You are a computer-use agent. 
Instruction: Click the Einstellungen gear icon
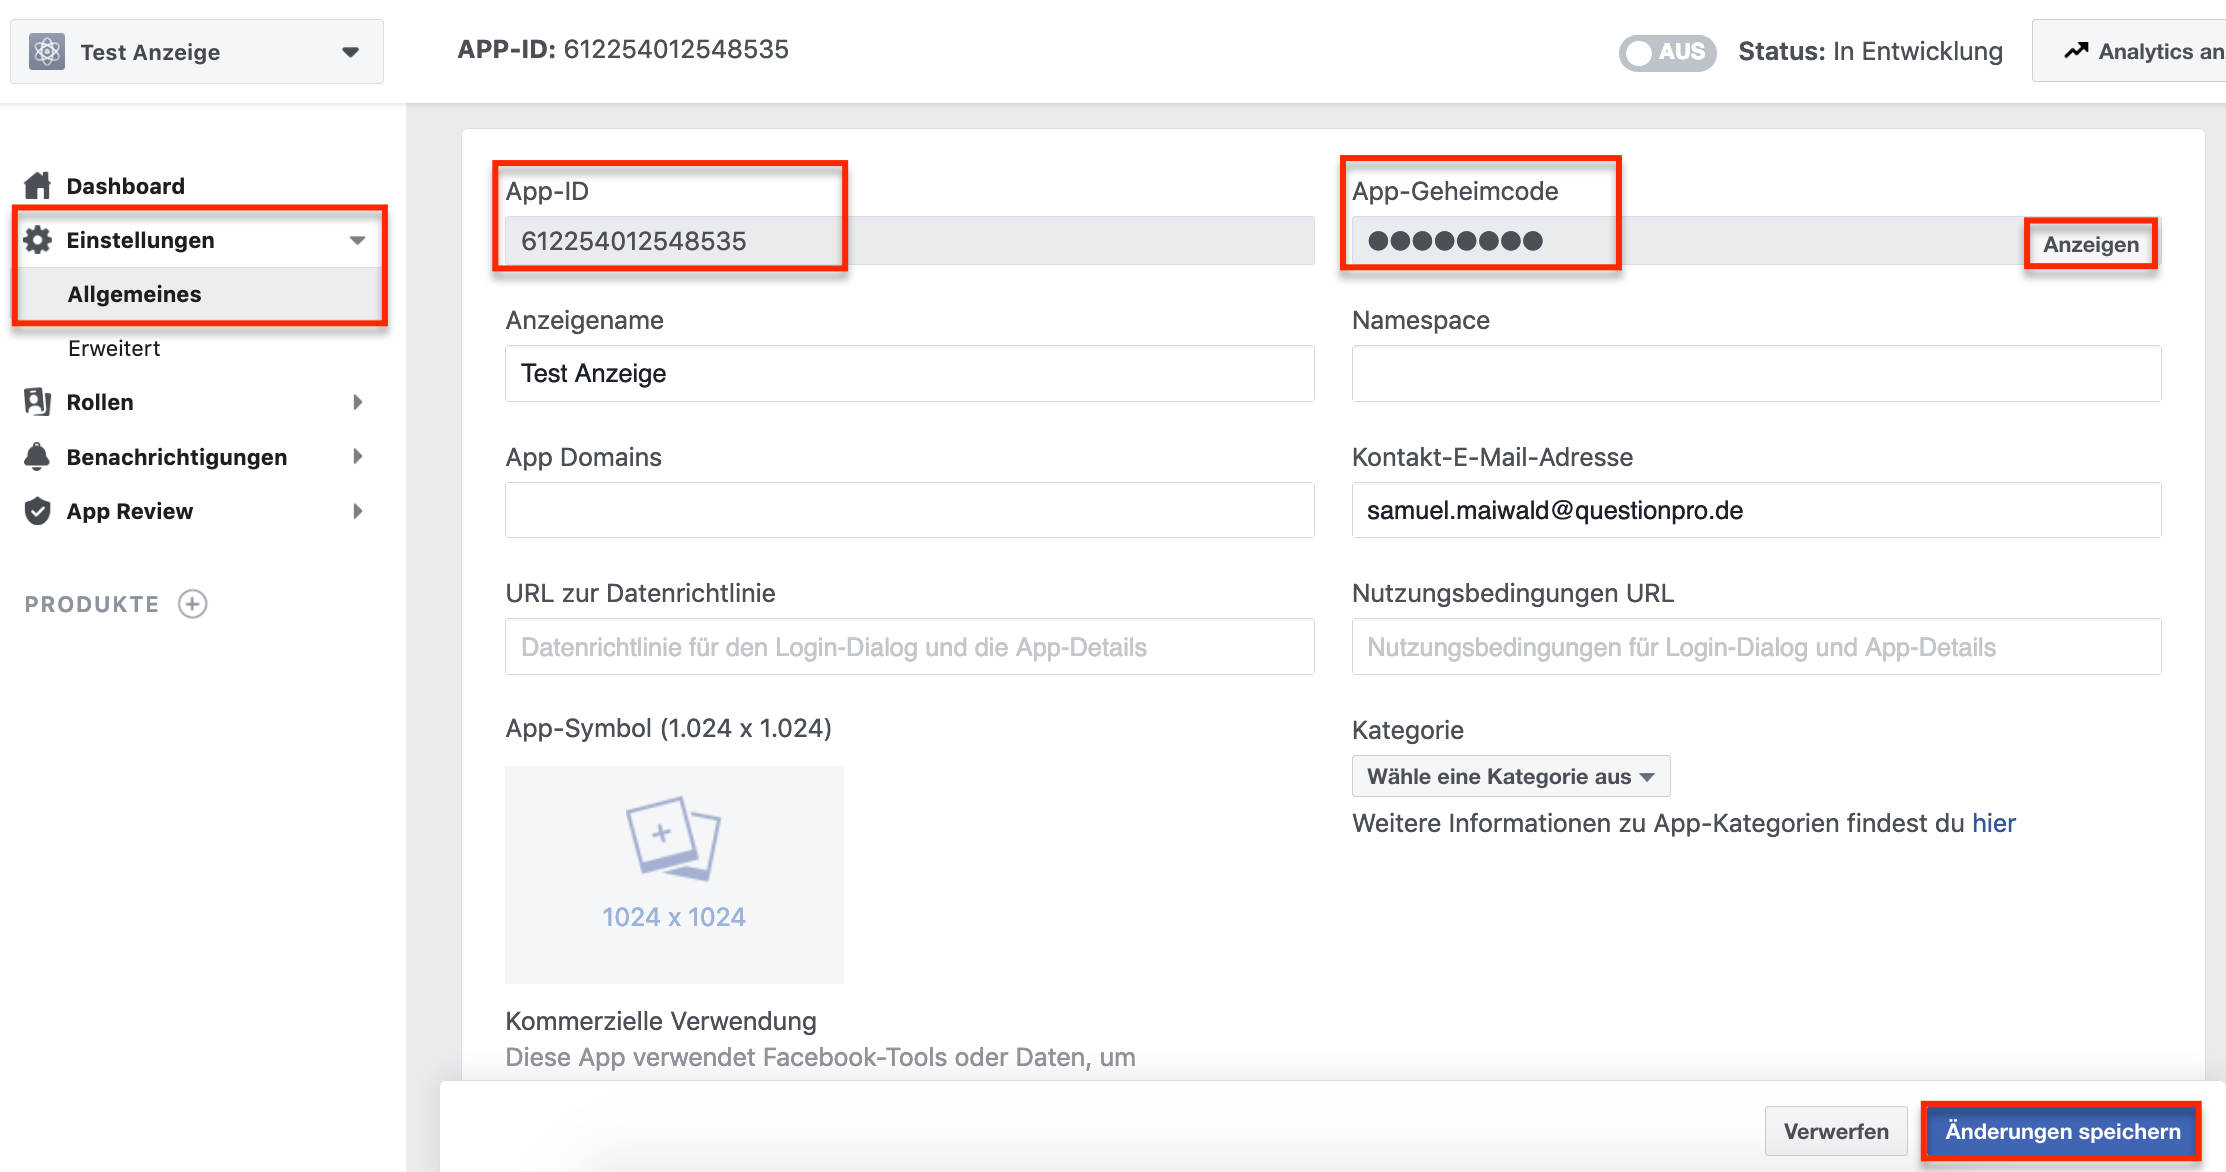click(x=38, y=240)
